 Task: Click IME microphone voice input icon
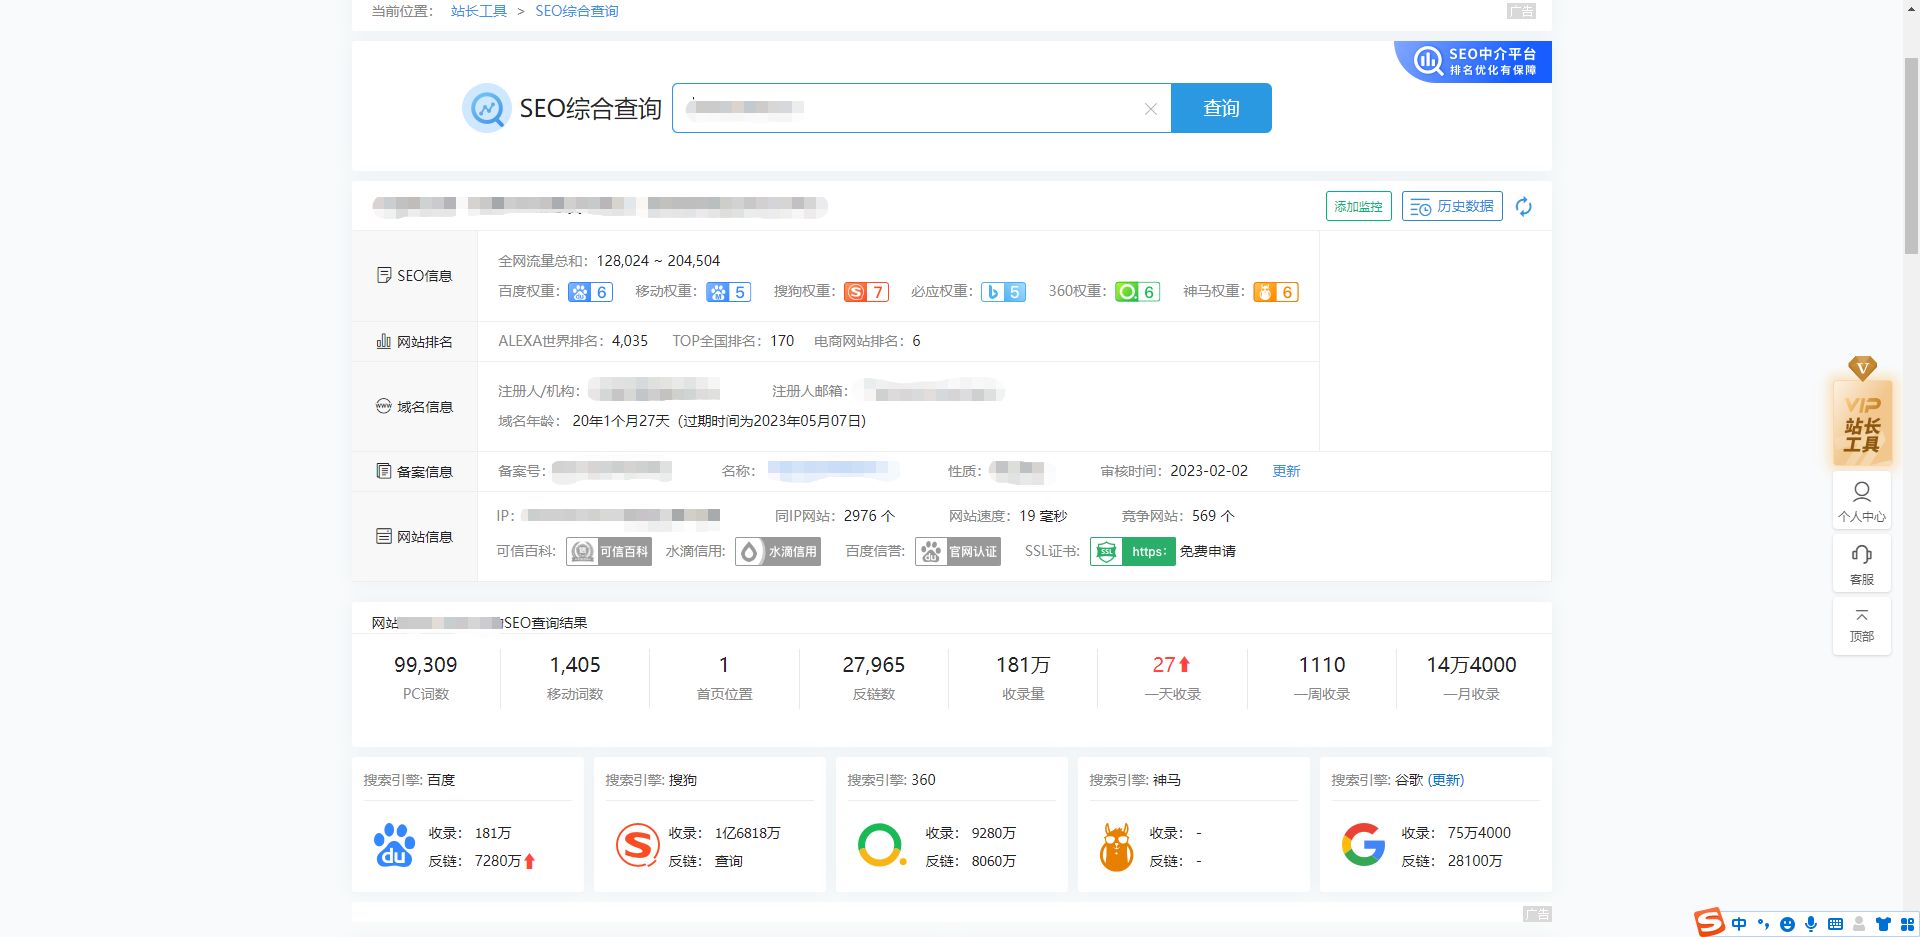(1811, 924)
